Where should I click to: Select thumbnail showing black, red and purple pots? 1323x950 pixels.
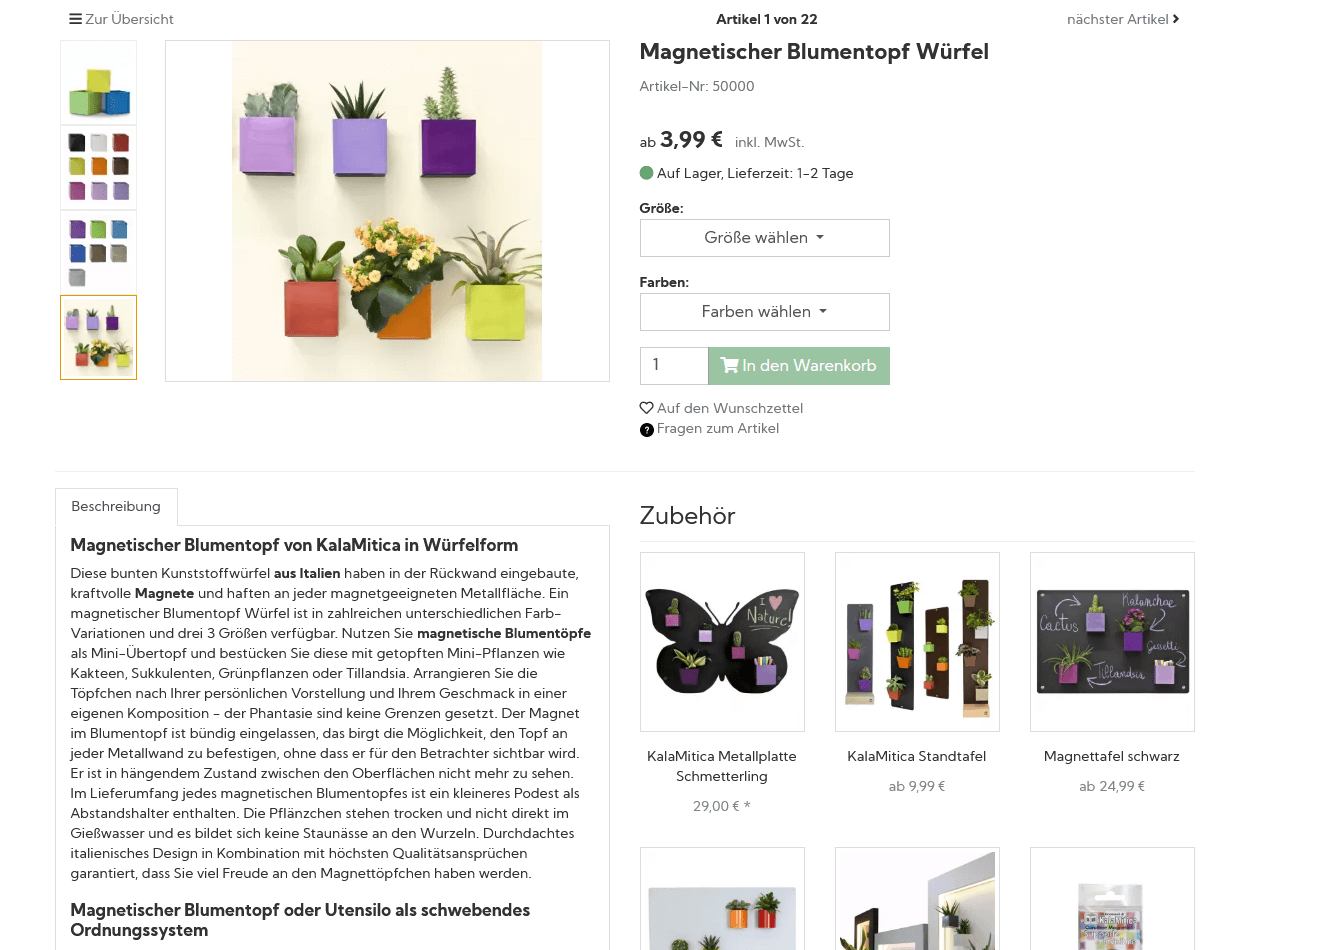click(x=98, y=167)
